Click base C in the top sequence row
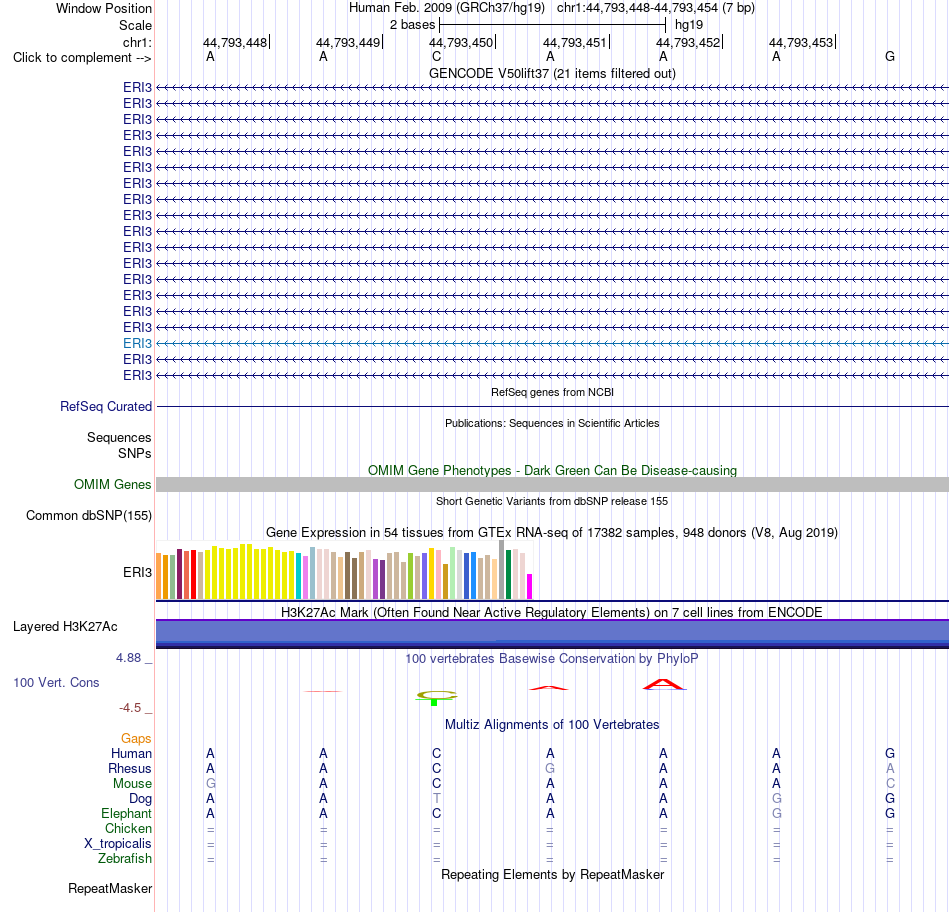The height and width of the screenshot is (912, 950). click(436, 57)
